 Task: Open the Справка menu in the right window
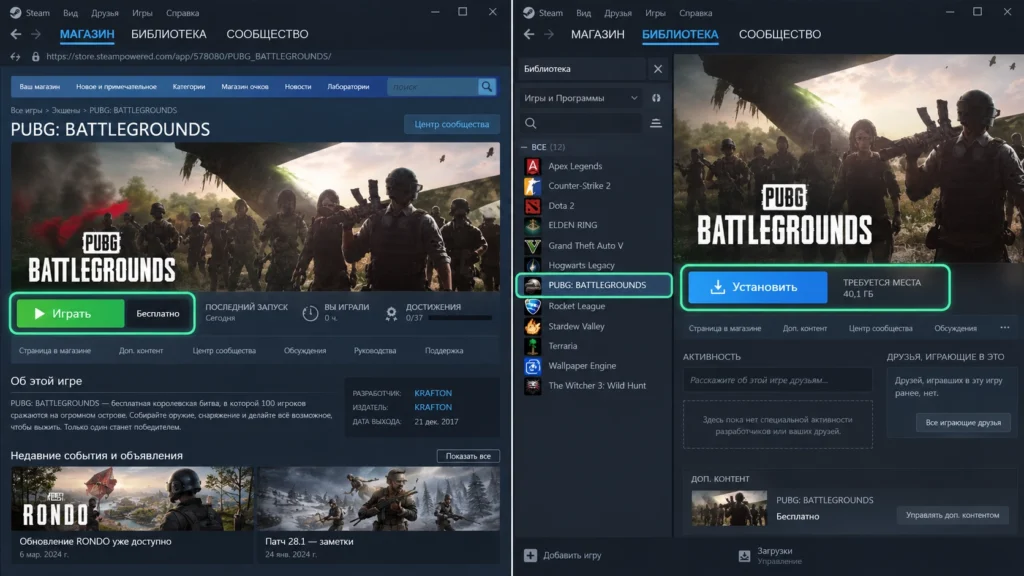[x=696, y=13]
